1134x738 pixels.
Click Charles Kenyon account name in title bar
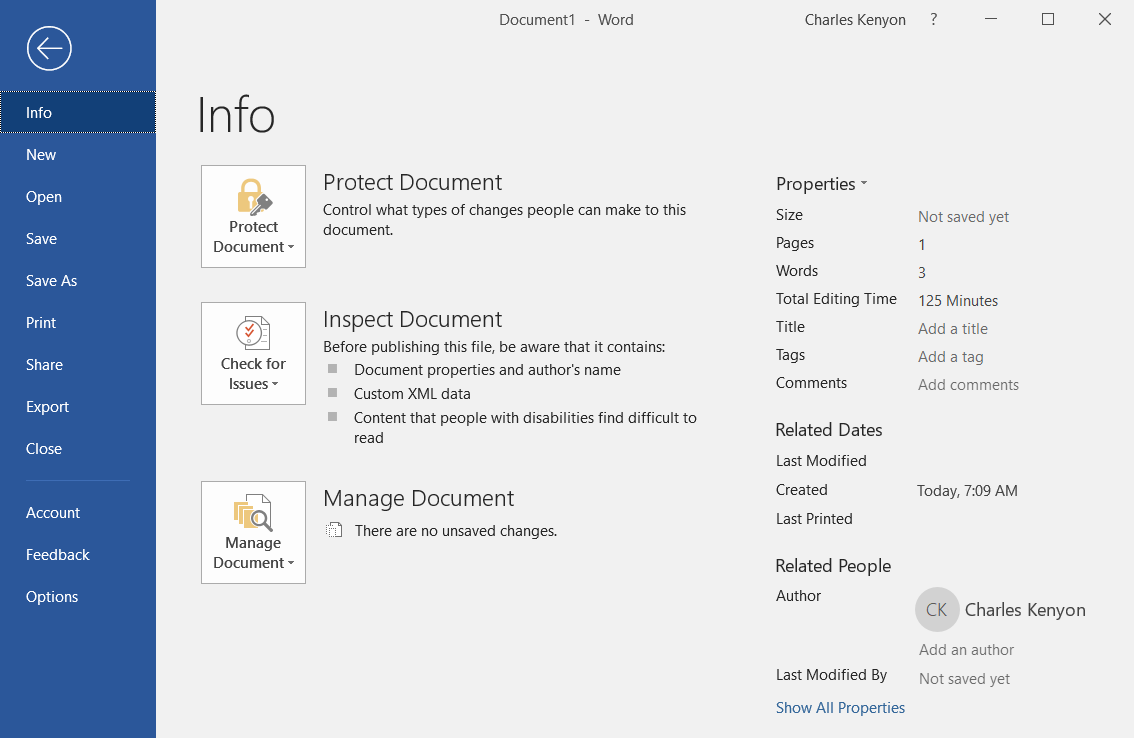tap(855, 20)
